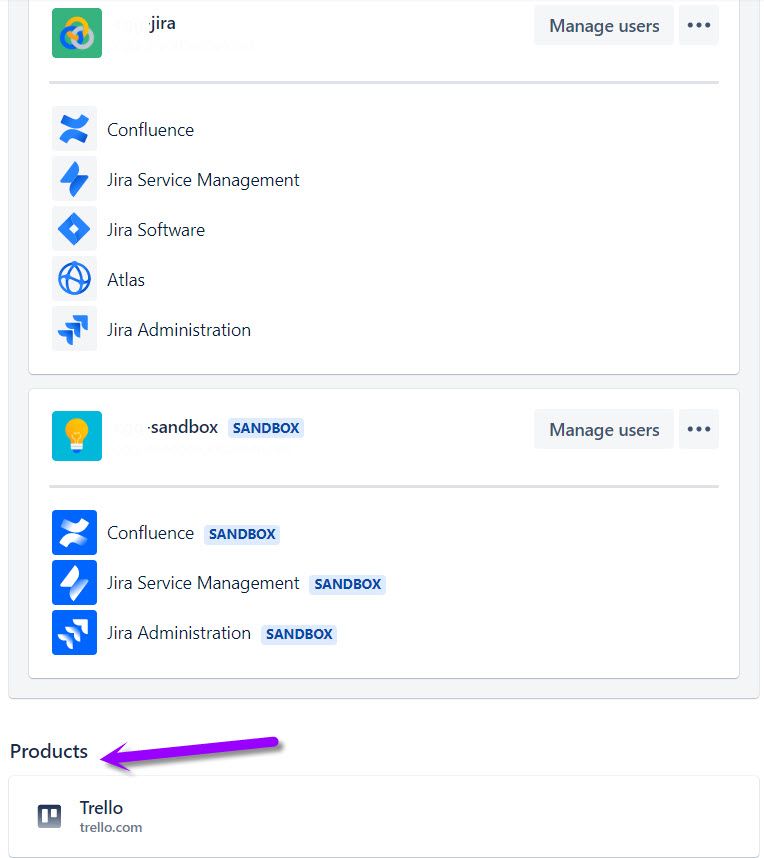Click the SANDBOX badge beside Jira Service Management
The width and height of the screenshot is (764, 858).
pyautogui.click(x=348, y=584)
